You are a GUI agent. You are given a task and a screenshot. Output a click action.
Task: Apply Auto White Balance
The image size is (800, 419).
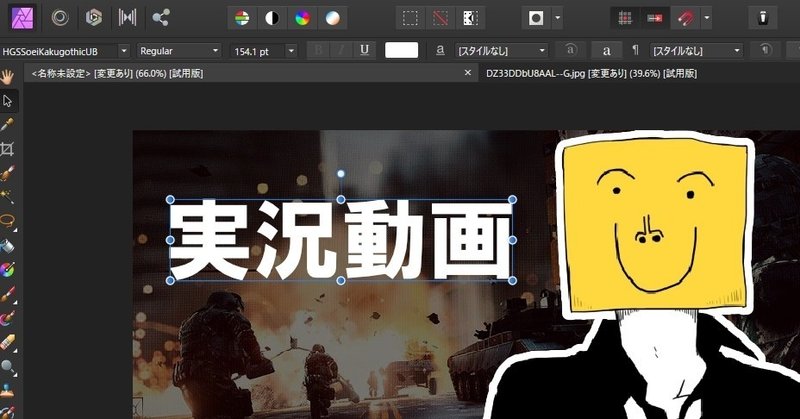(332, 18)
